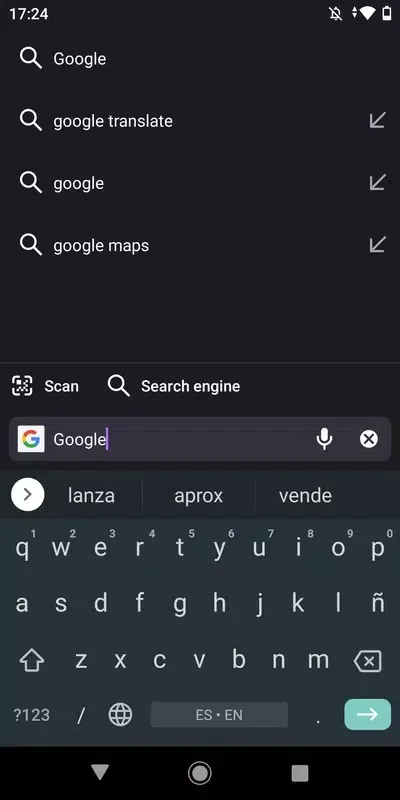Tap the globe language switch key
Viewport: 400px width, 800px height.
pos(120,714)
